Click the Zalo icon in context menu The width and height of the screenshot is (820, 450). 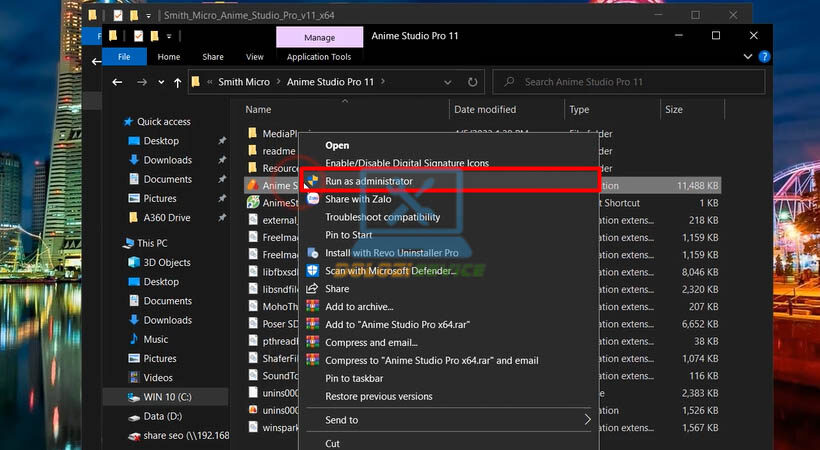coord(313,199)
